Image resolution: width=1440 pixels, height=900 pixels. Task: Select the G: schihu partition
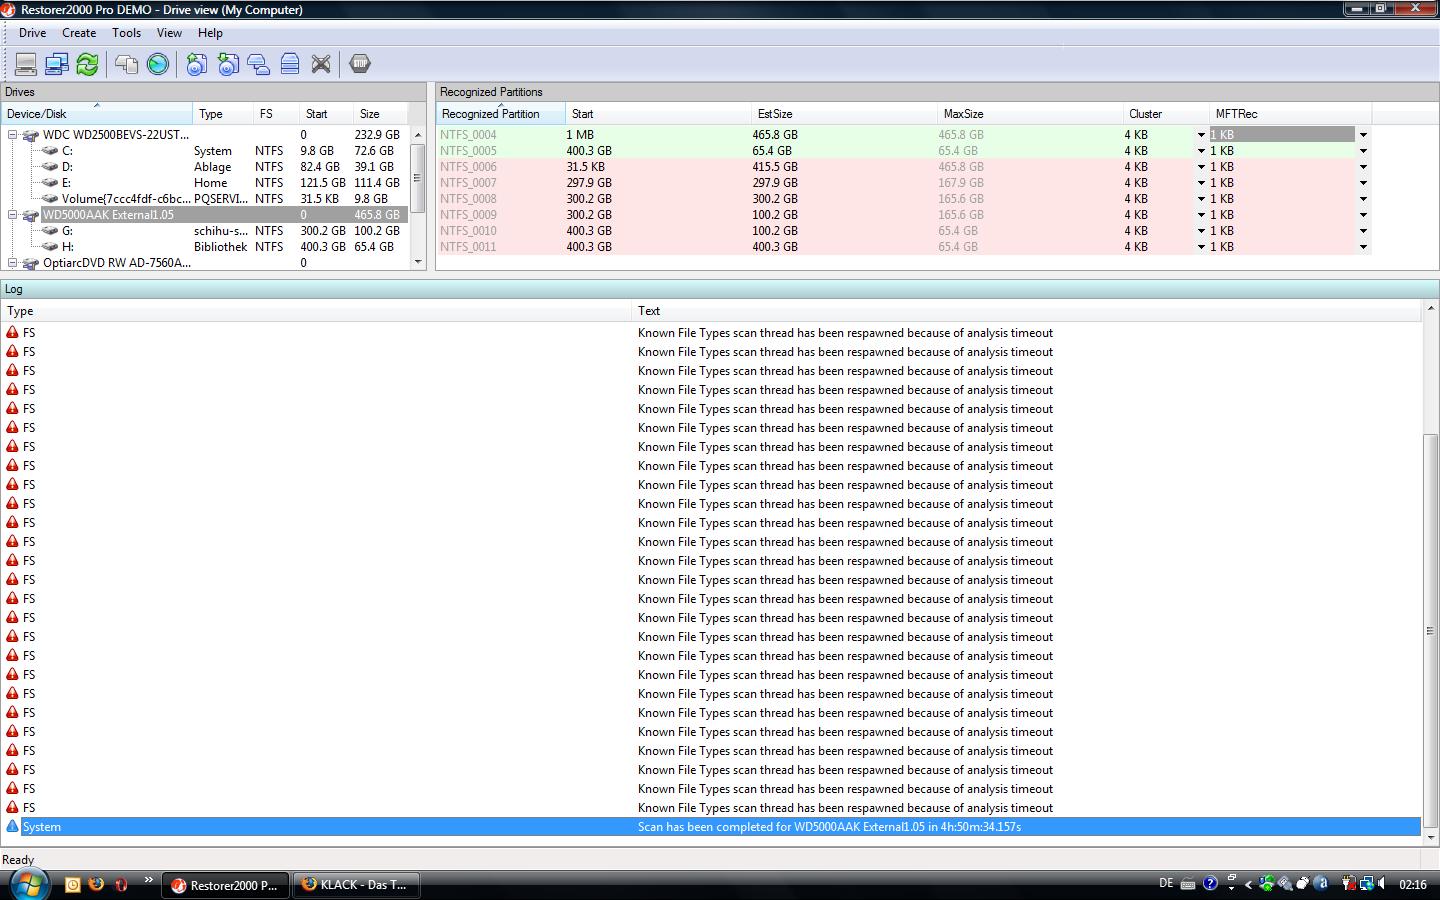[x=205, y=231]
